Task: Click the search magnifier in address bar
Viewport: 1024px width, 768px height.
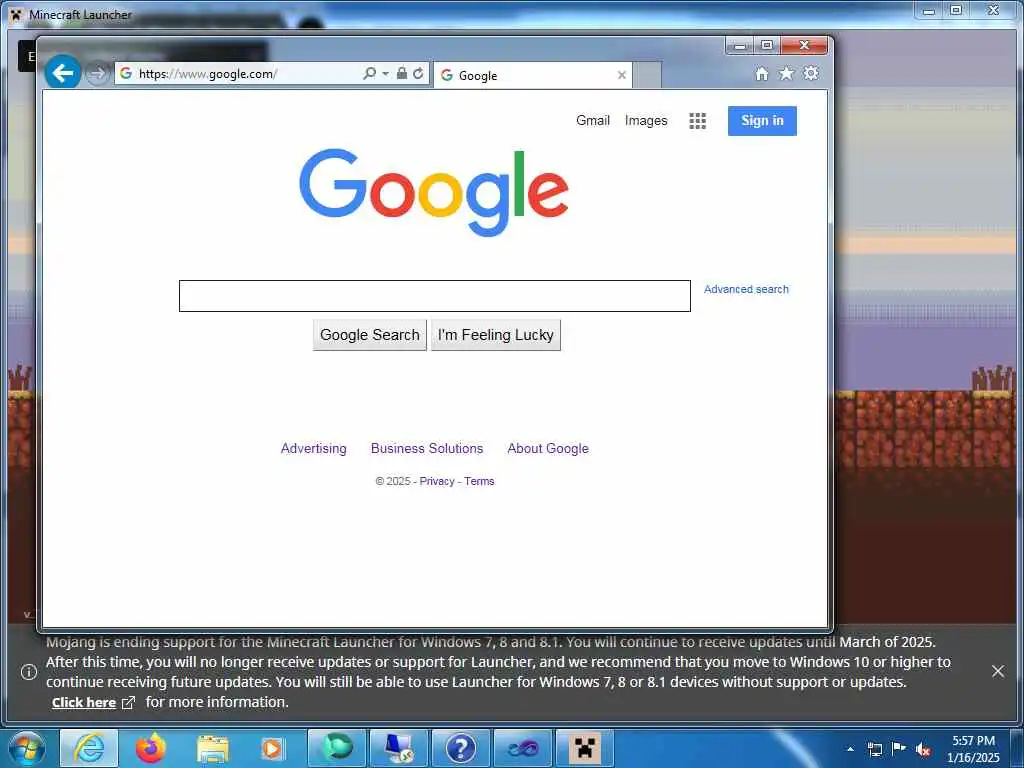Action: 369,74
